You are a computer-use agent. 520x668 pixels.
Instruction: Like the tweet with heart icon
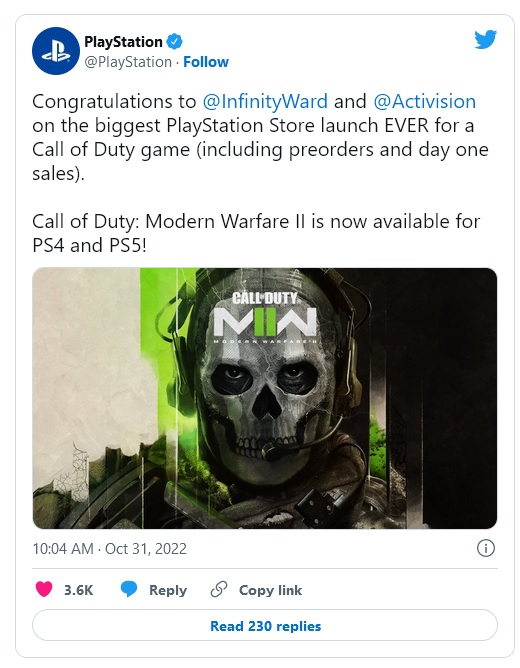[x=44, y=590]
